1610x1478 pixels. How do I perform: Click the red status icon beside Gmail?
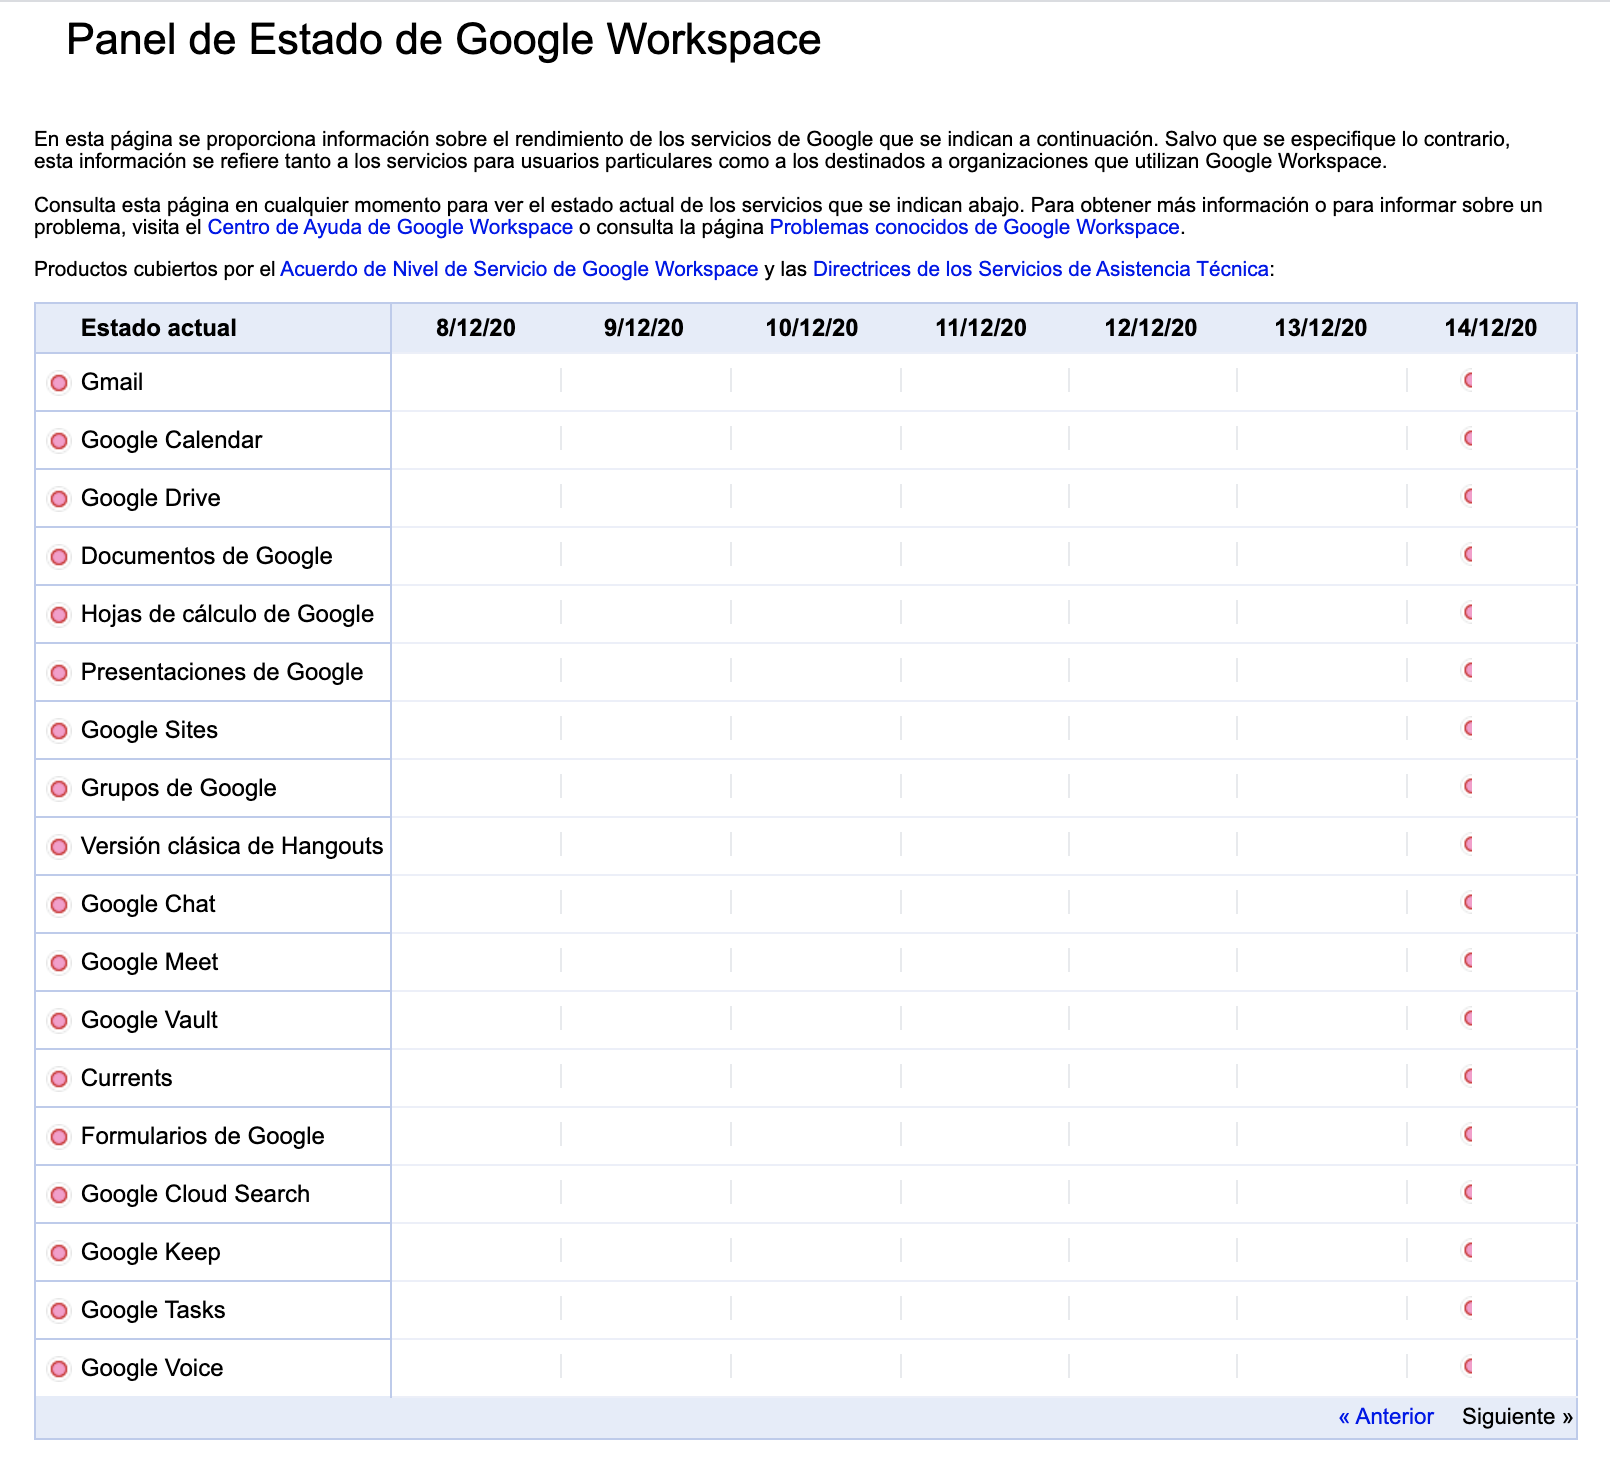59,383
